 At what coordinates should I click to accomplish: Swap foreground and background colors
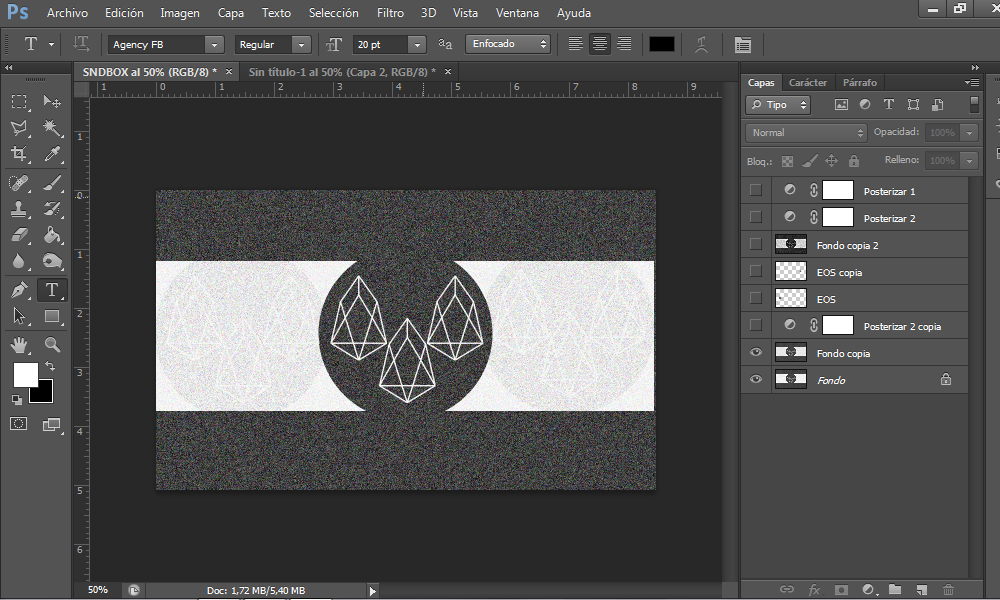(50, 367)
